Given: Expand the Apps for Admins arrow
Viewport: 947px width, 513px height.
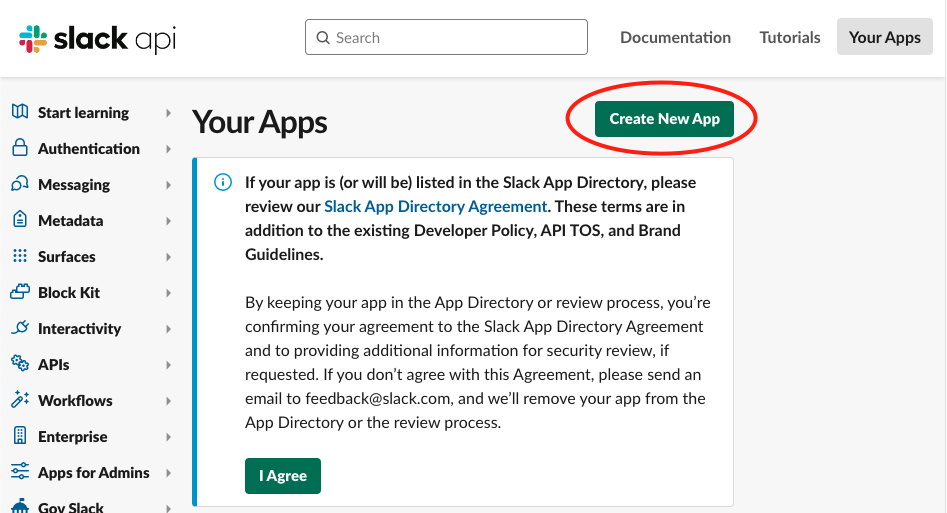Looking at the screenshot, I should click(169, 473).
